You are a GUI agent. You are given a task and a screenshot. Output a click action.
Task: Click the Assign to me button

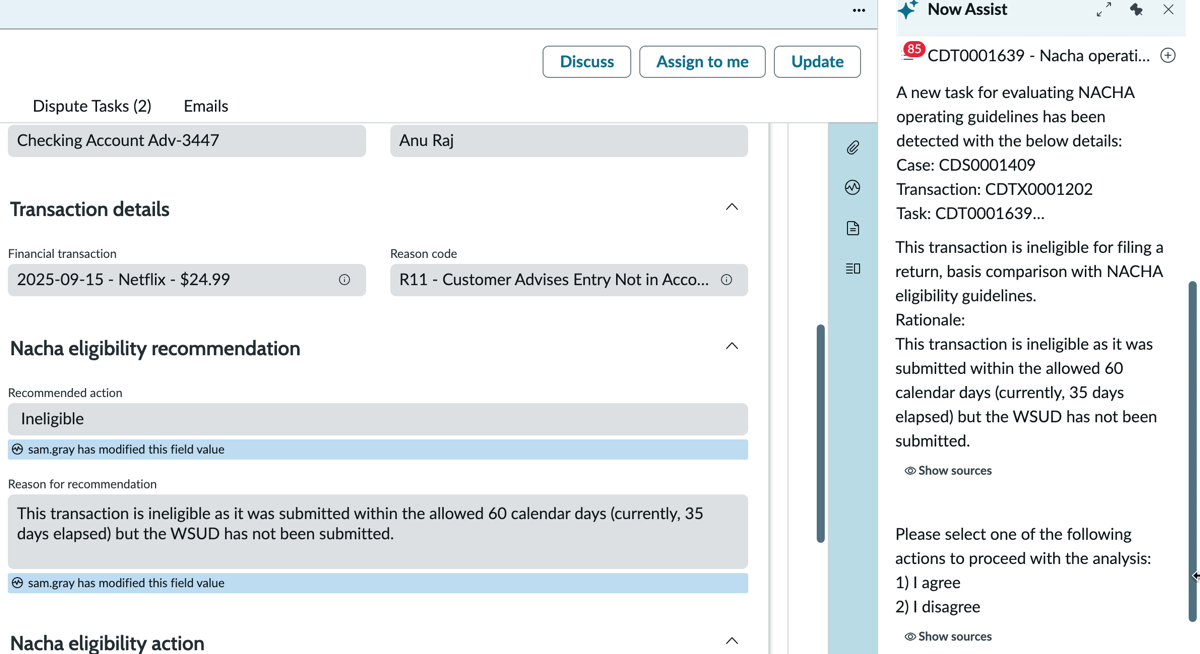[x=702, y=62]
